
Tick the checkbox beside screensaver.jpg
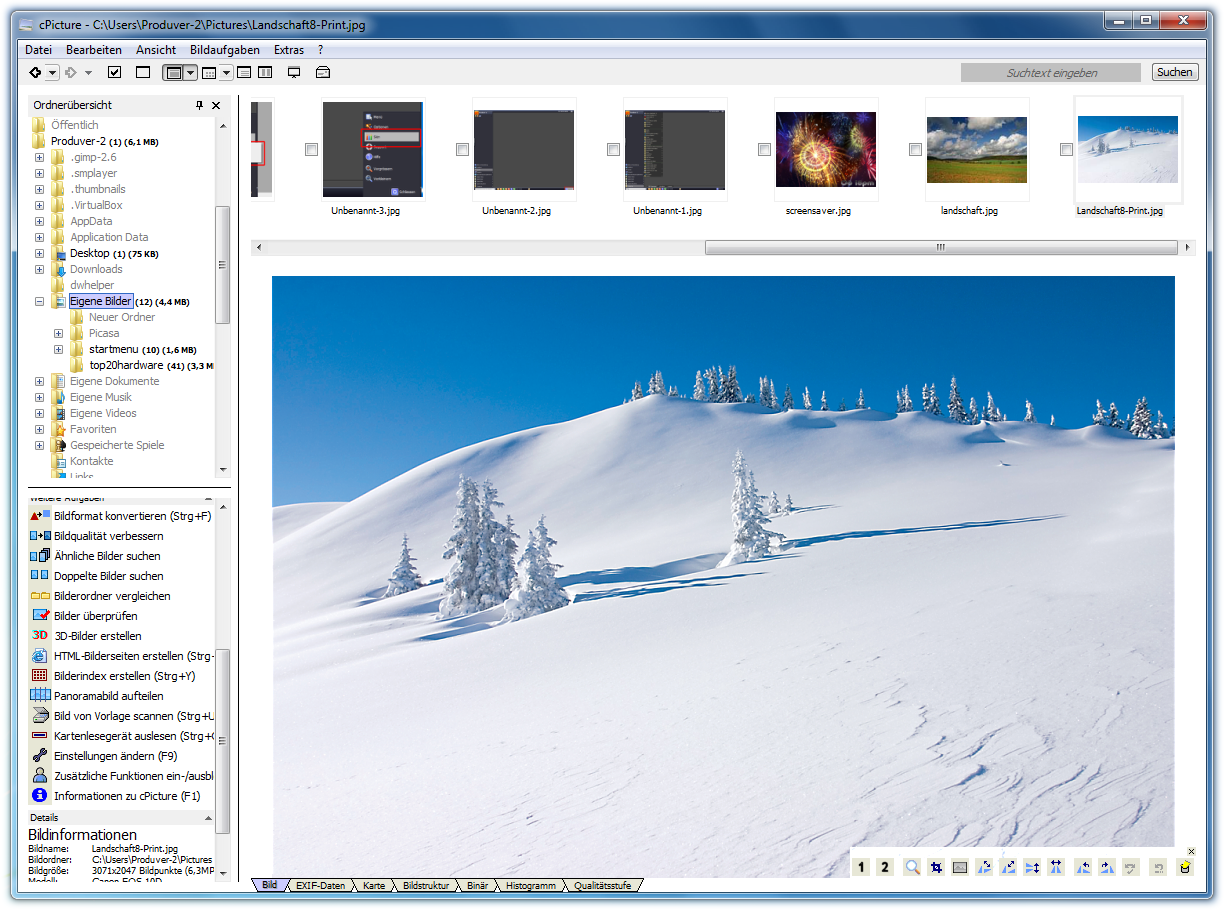click(765, 149)
